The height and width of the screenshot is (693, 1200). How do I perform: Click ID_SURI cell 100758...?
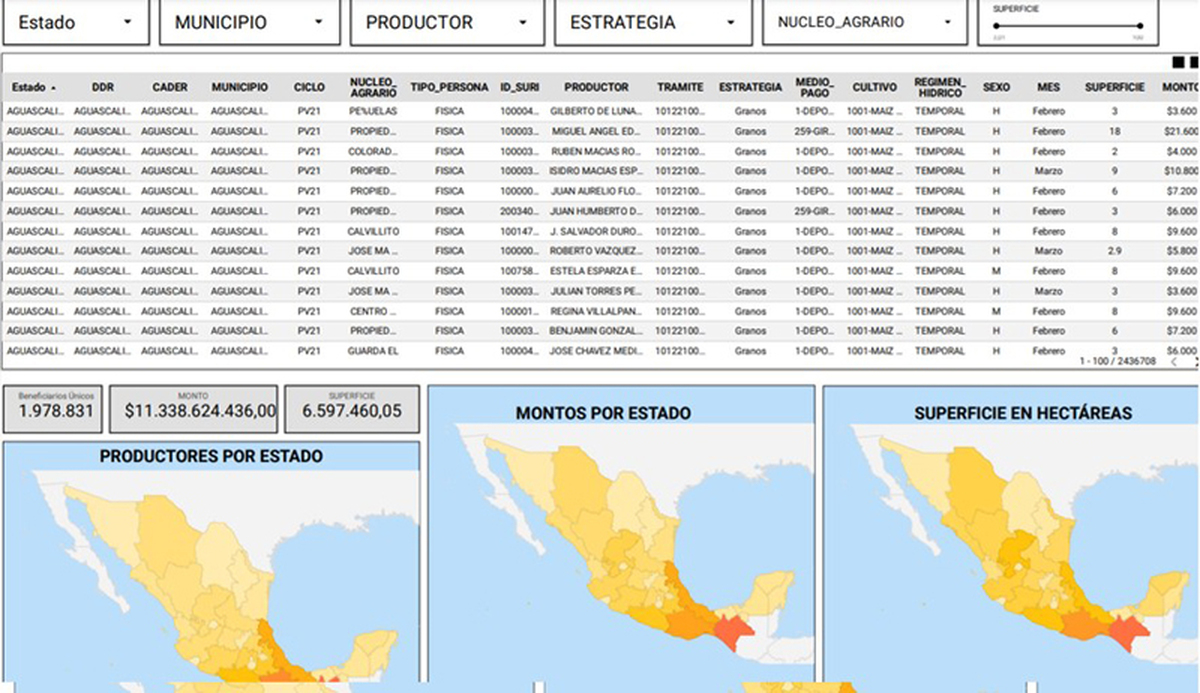pos(520,271)
